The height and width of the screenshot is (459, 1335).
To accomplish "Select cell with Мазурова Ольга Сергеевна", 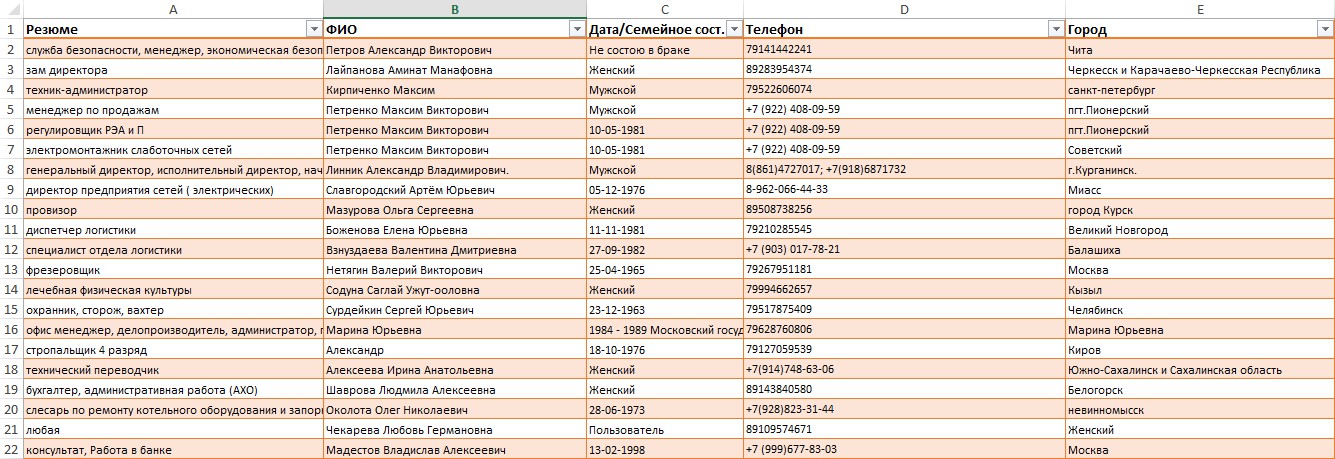I will (x=455, y=210).
